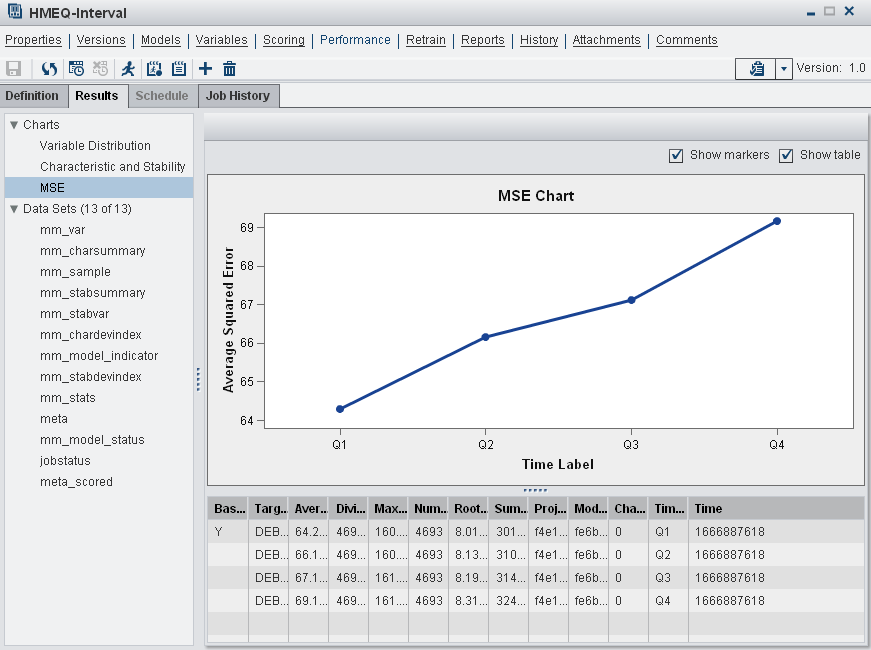Screen dimensions: 871x650
Task: Click the clipboard checklist button near Version
Action: (756, 68)
